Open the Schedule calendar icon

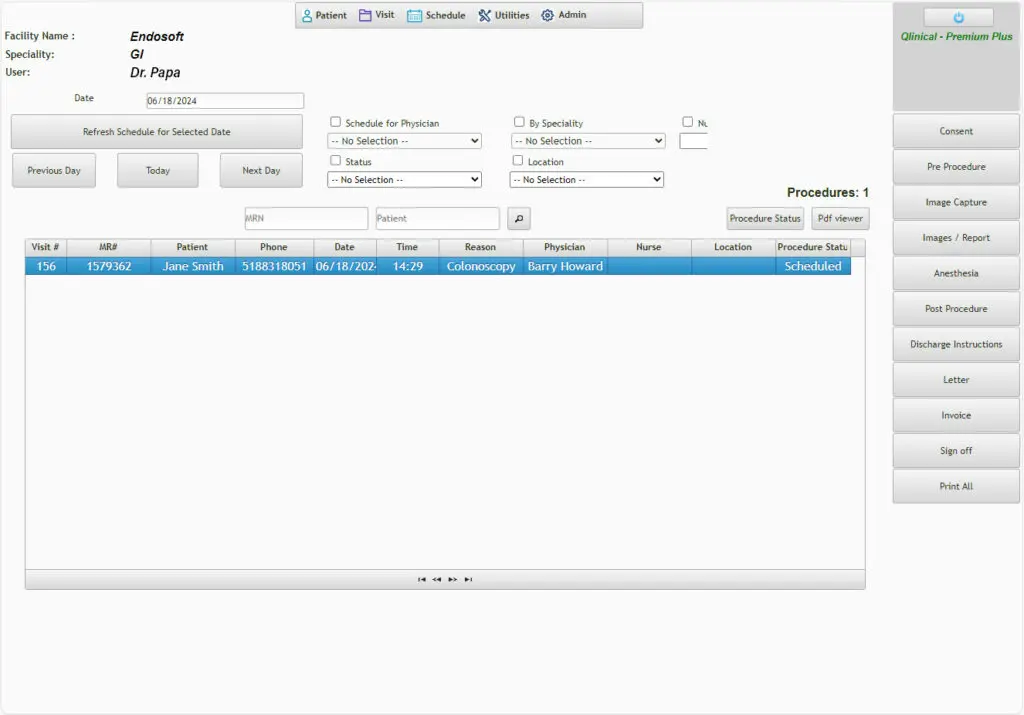(x=414, y=15)
